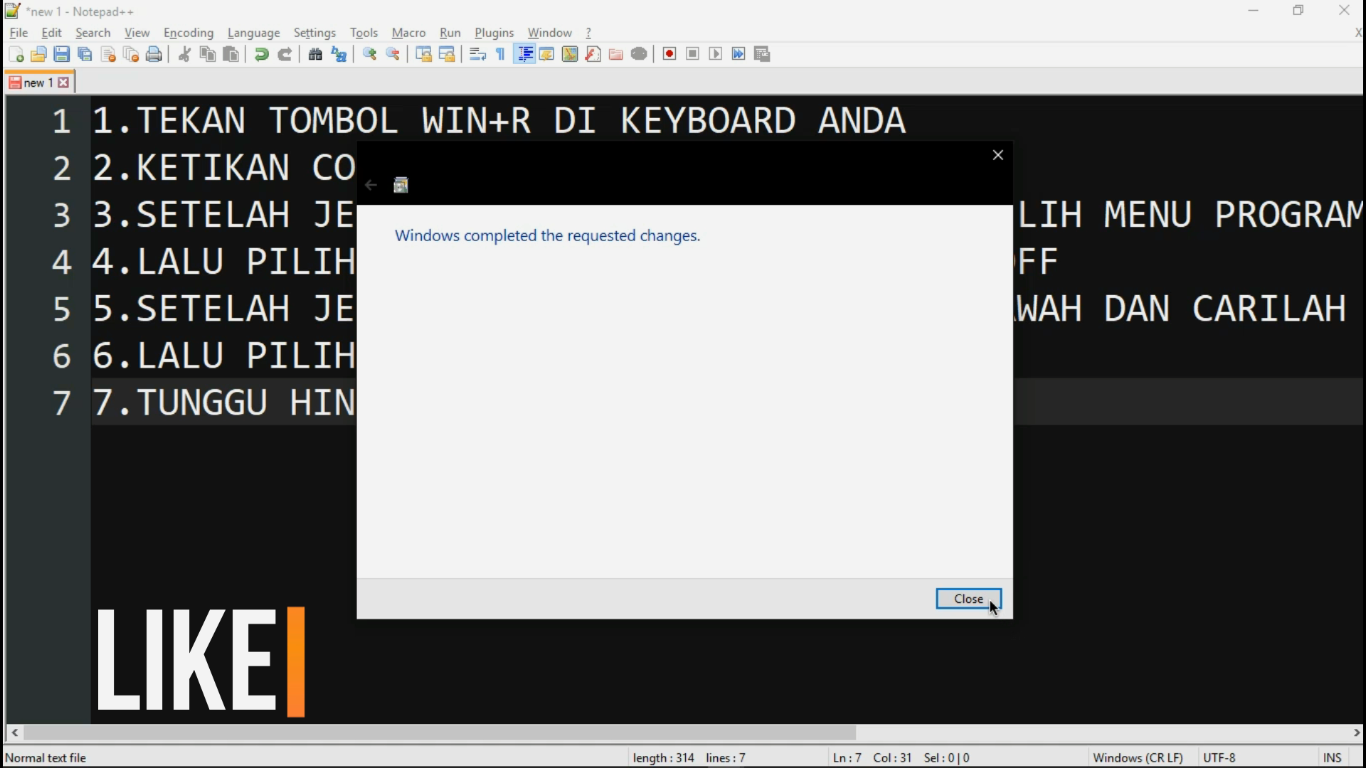
Task: Open the Encoding menu
Action: tap(188, 33)
